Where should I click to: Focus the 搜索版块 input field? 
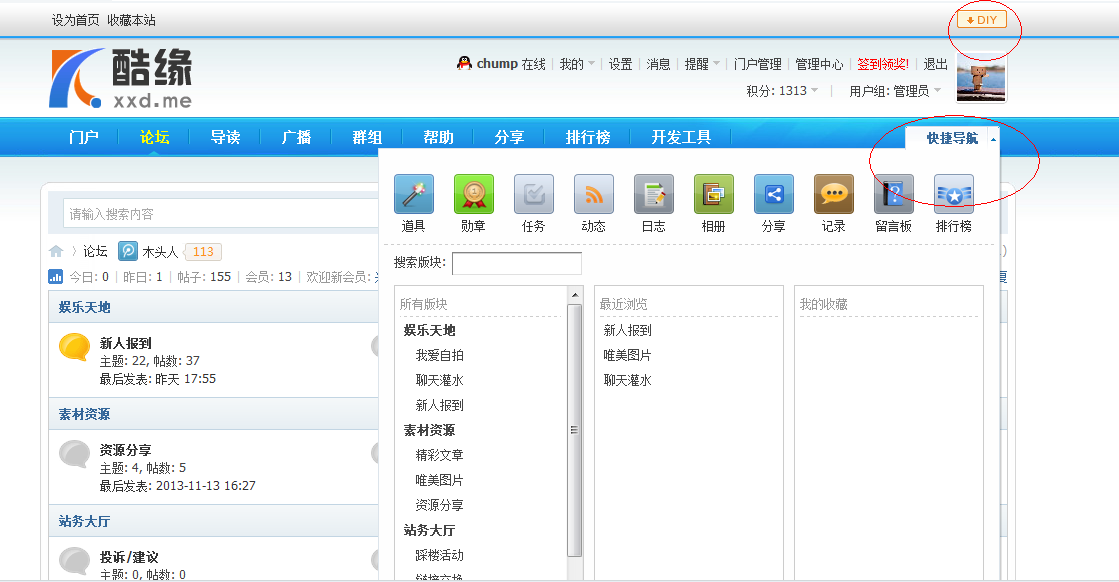517,263
